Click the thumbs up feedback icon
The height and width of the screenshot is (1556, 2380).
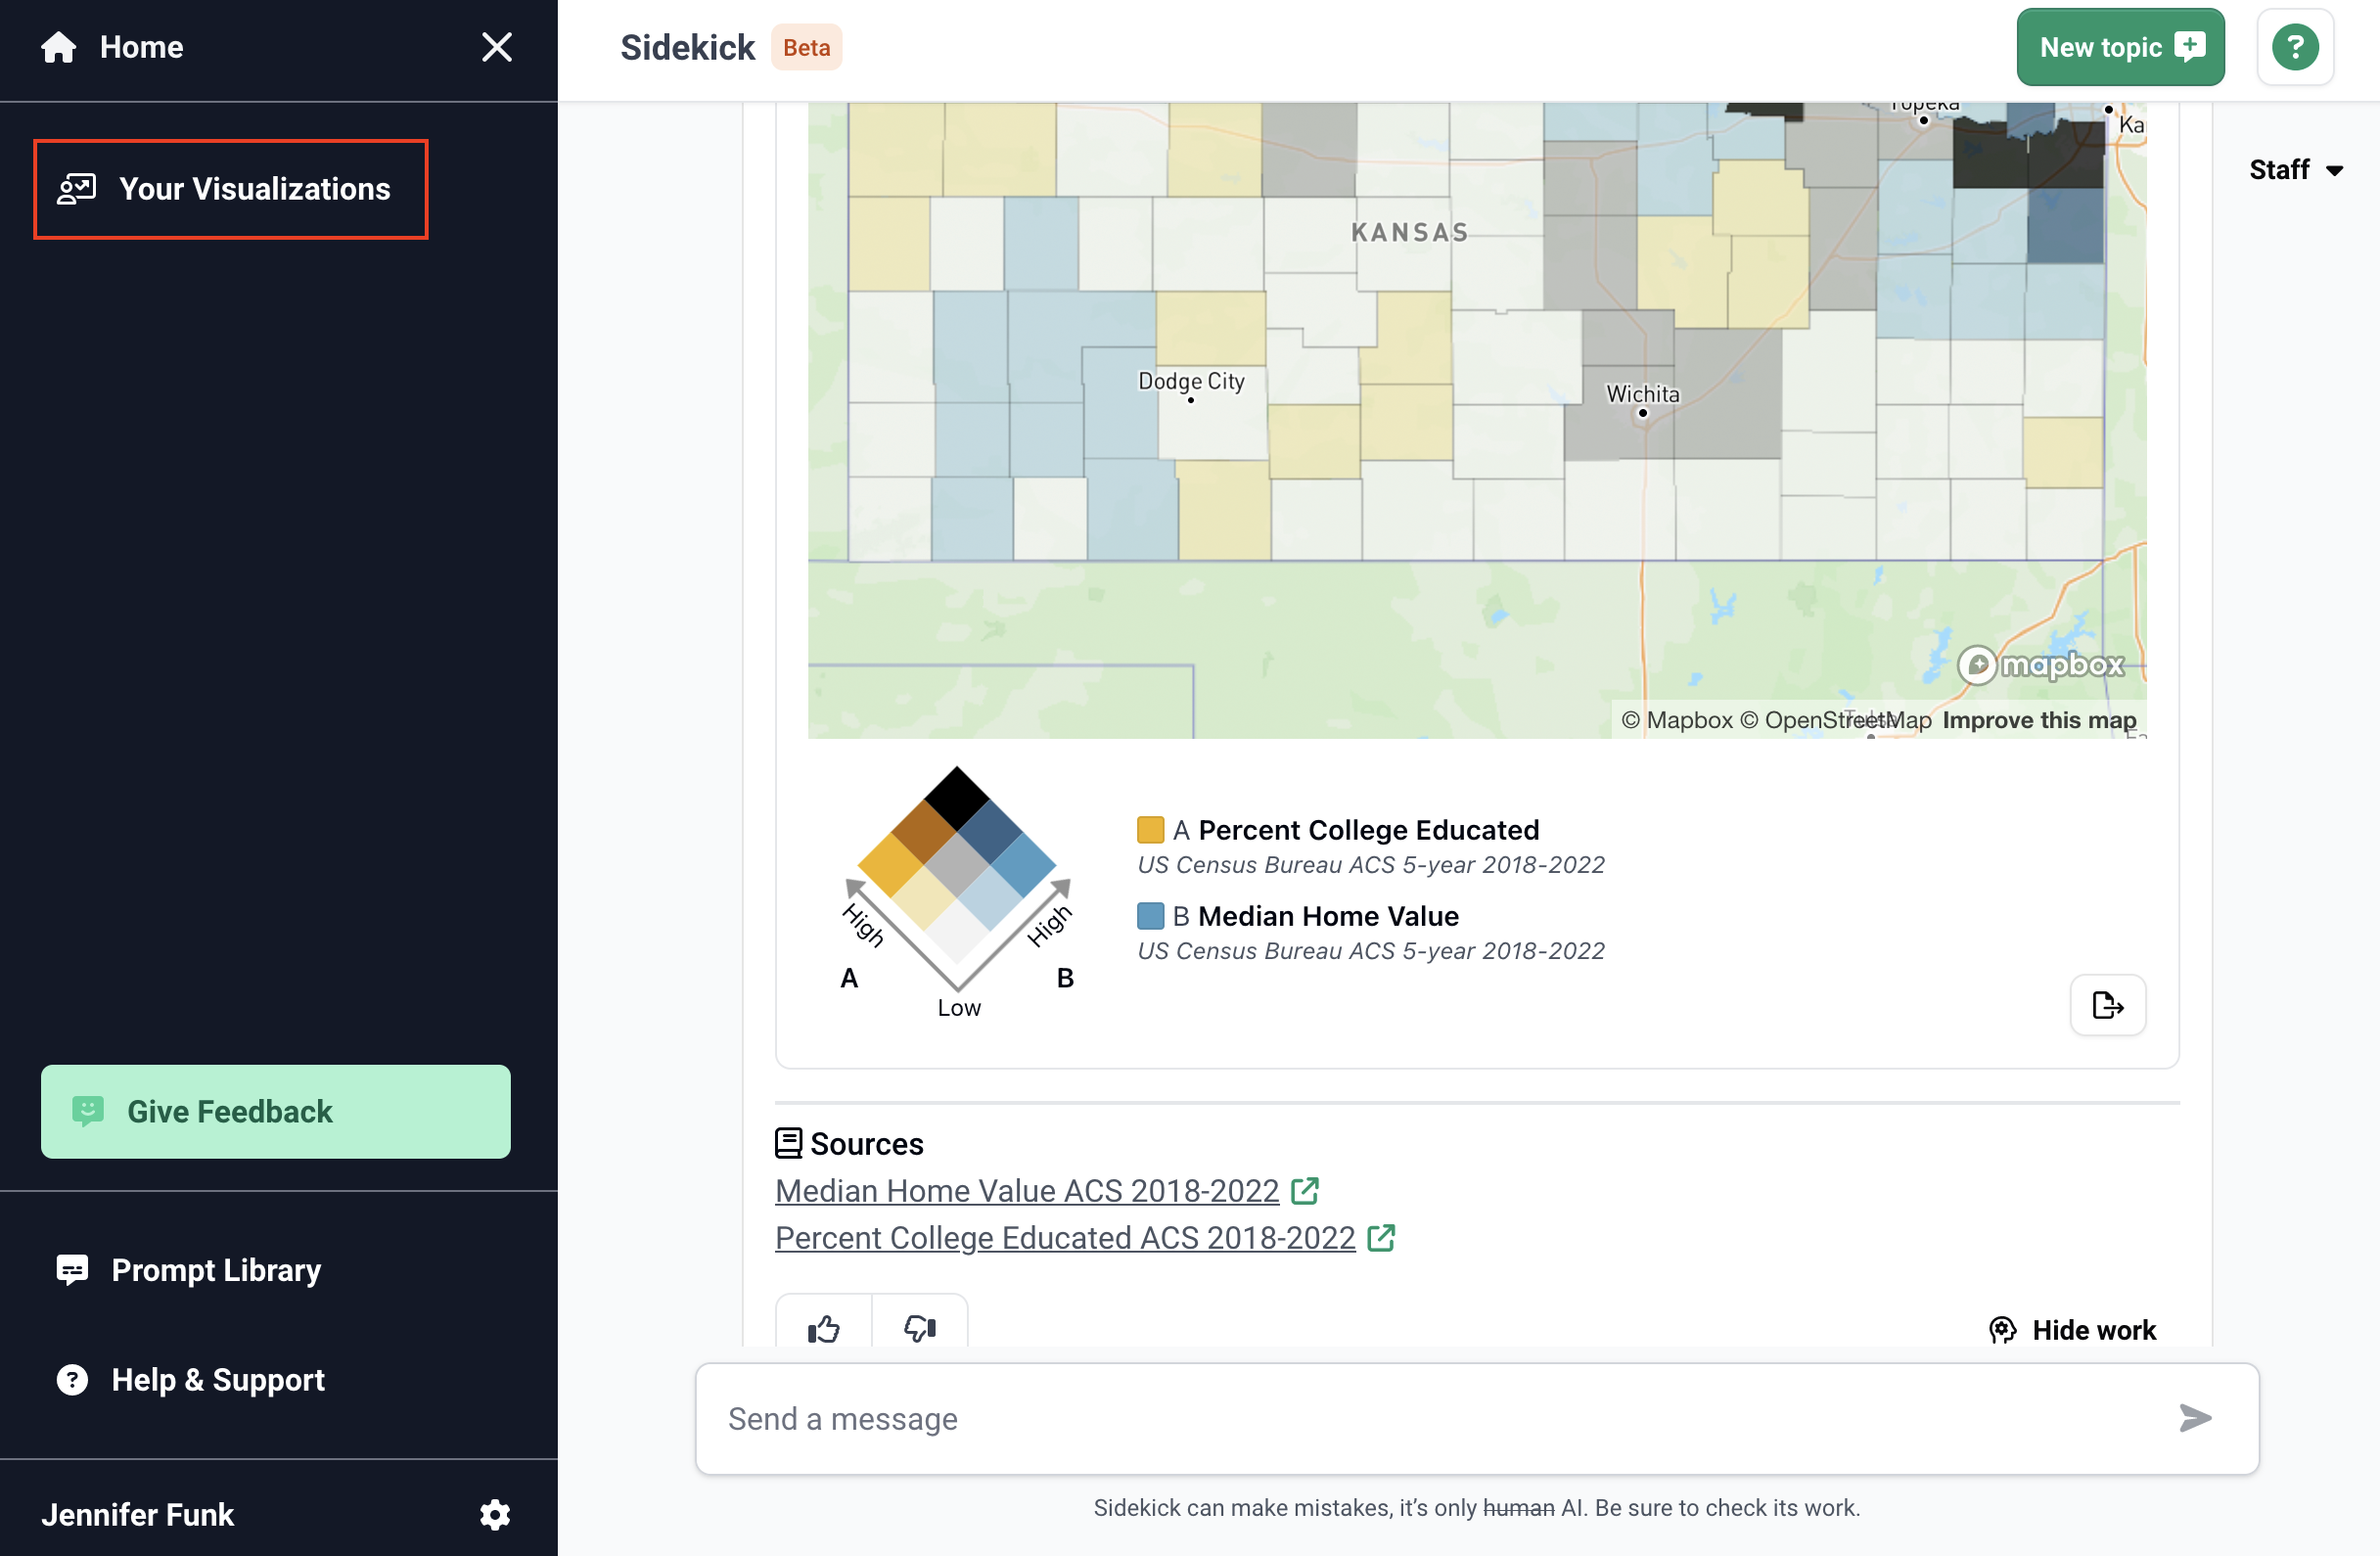click(823, 1328)
